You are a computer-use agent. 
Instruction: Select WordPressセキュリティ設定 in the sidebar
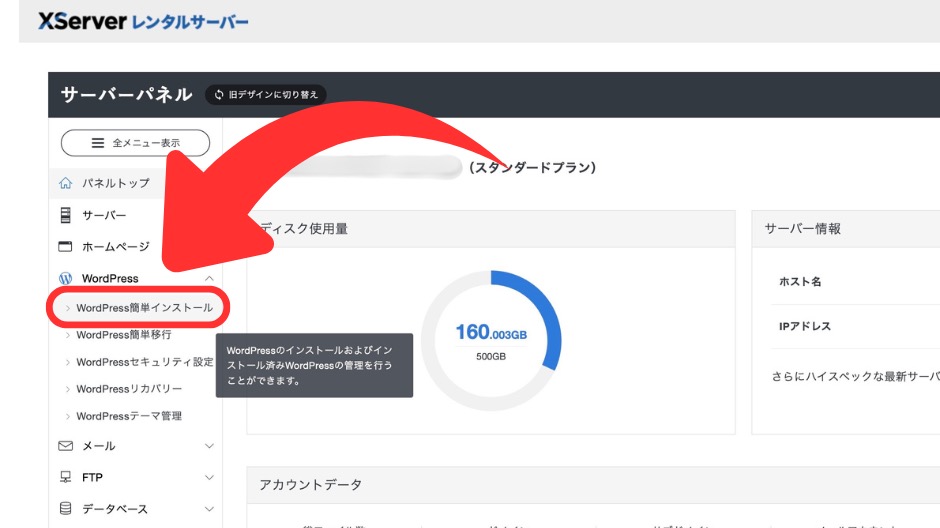[144, 362]
